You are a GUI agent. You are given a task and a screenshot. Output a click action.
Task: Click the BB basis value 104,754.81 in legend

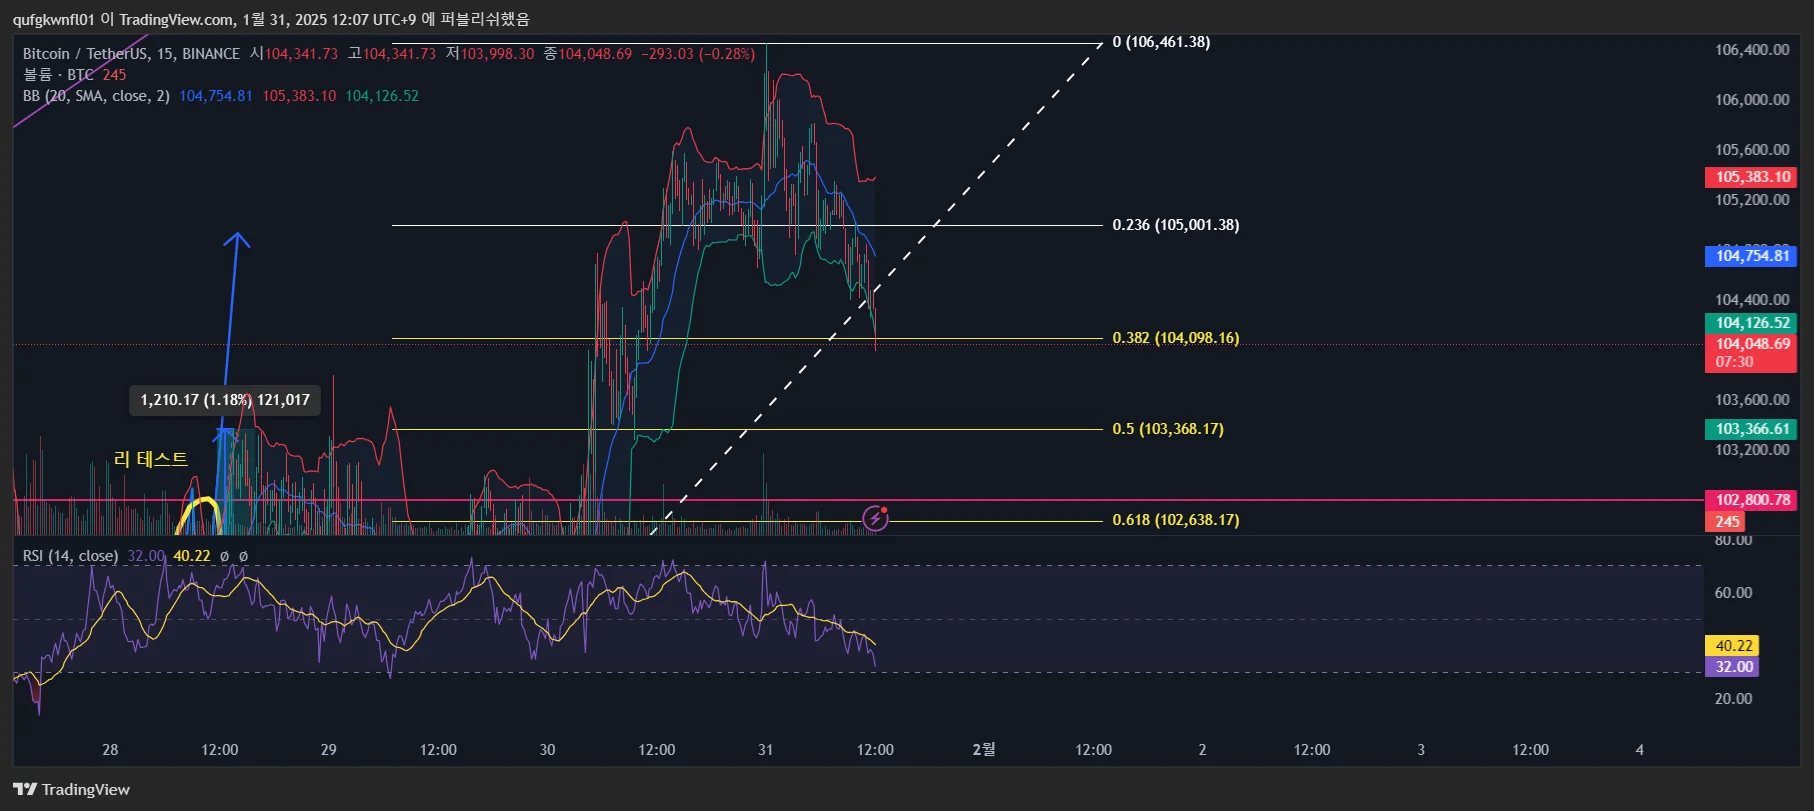coord(216,96)
